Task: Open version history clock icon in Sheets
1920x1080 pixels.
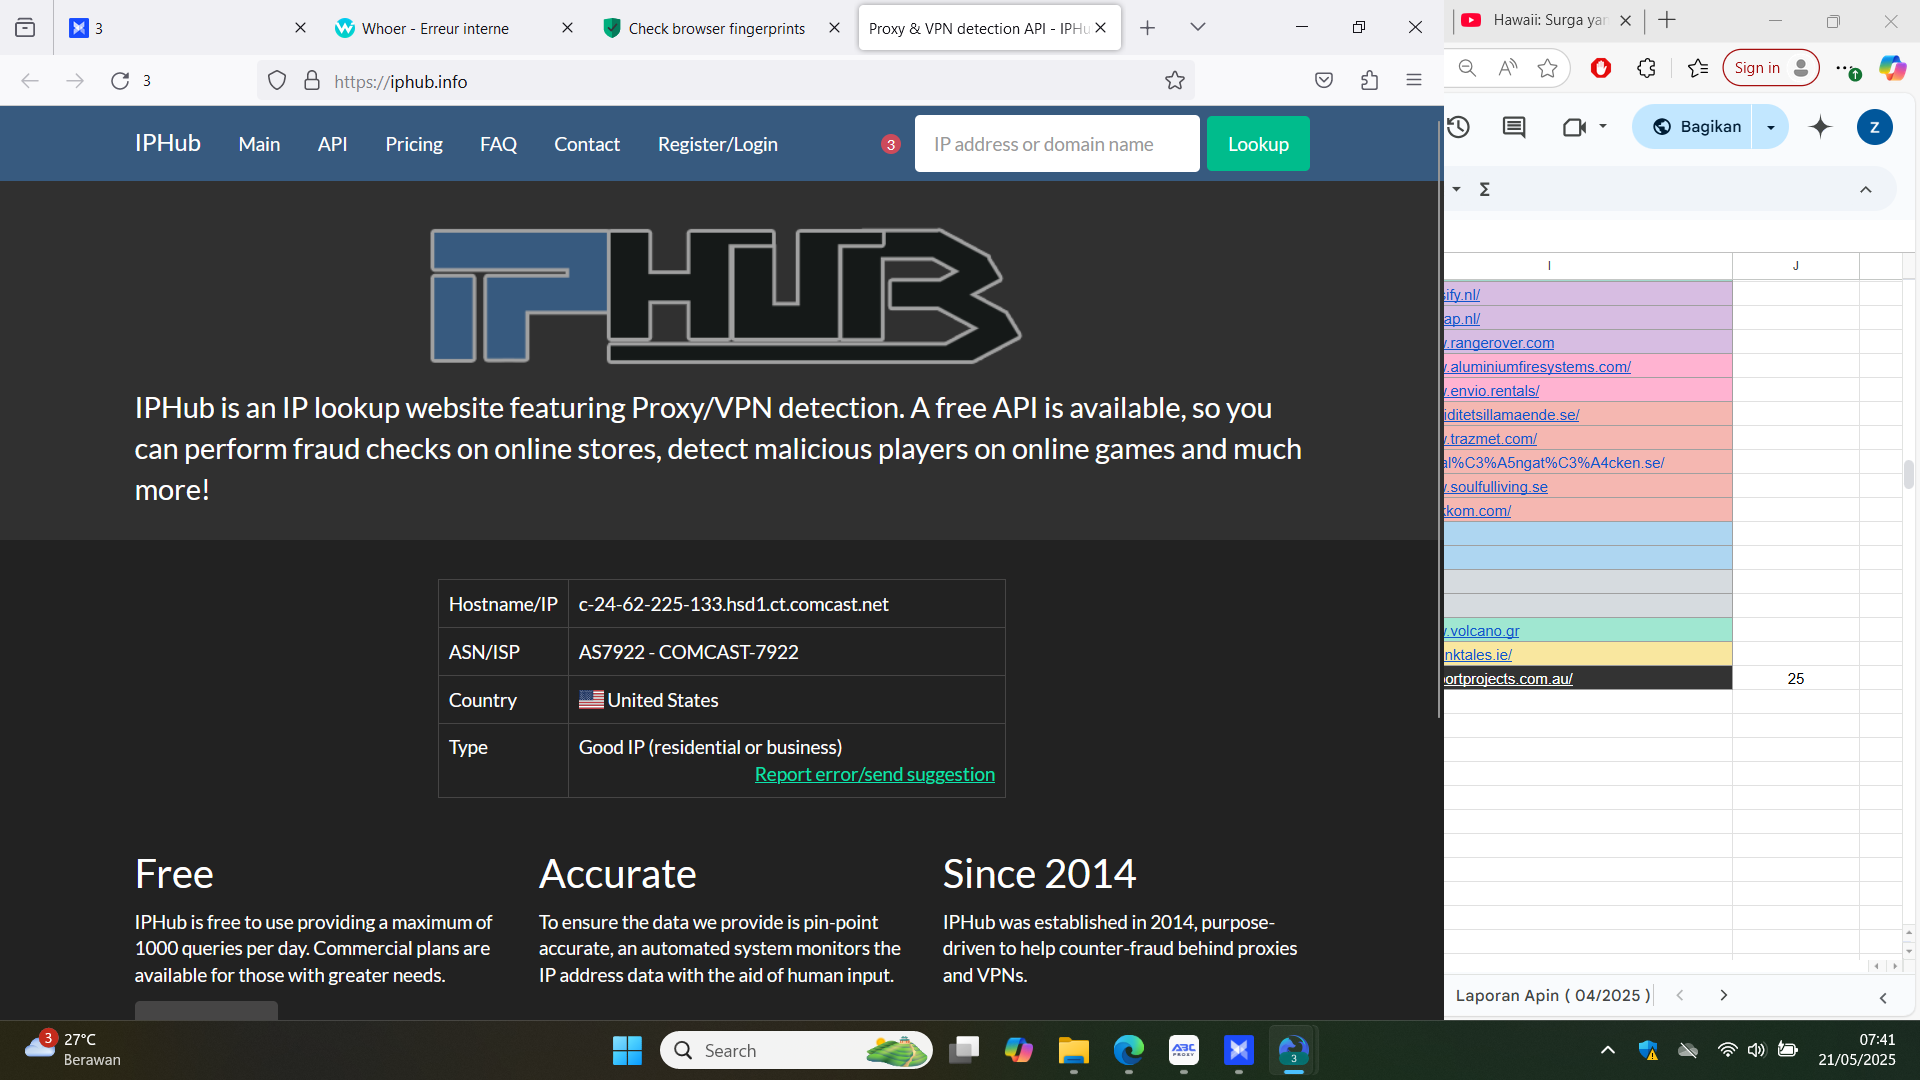Action: 1458,127
